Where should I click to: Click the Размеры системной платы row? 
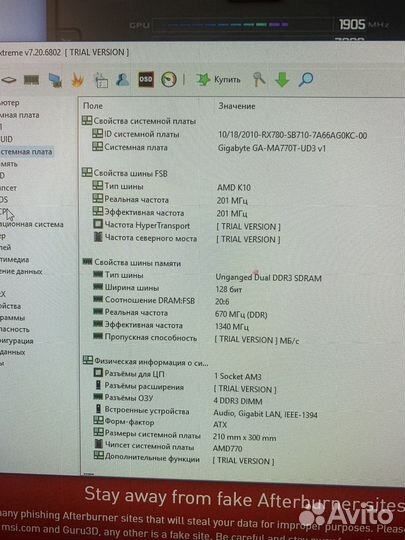pos(185,436)
